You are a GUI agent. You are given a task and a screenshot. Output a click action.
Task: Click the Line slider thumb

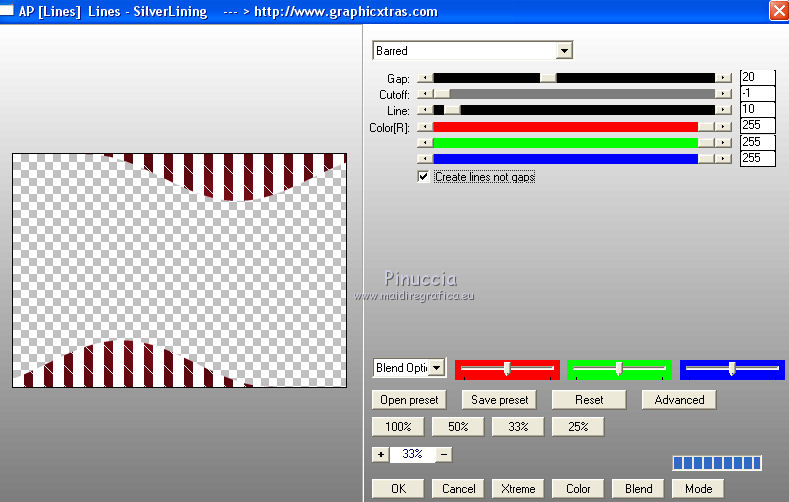point(452,110)
